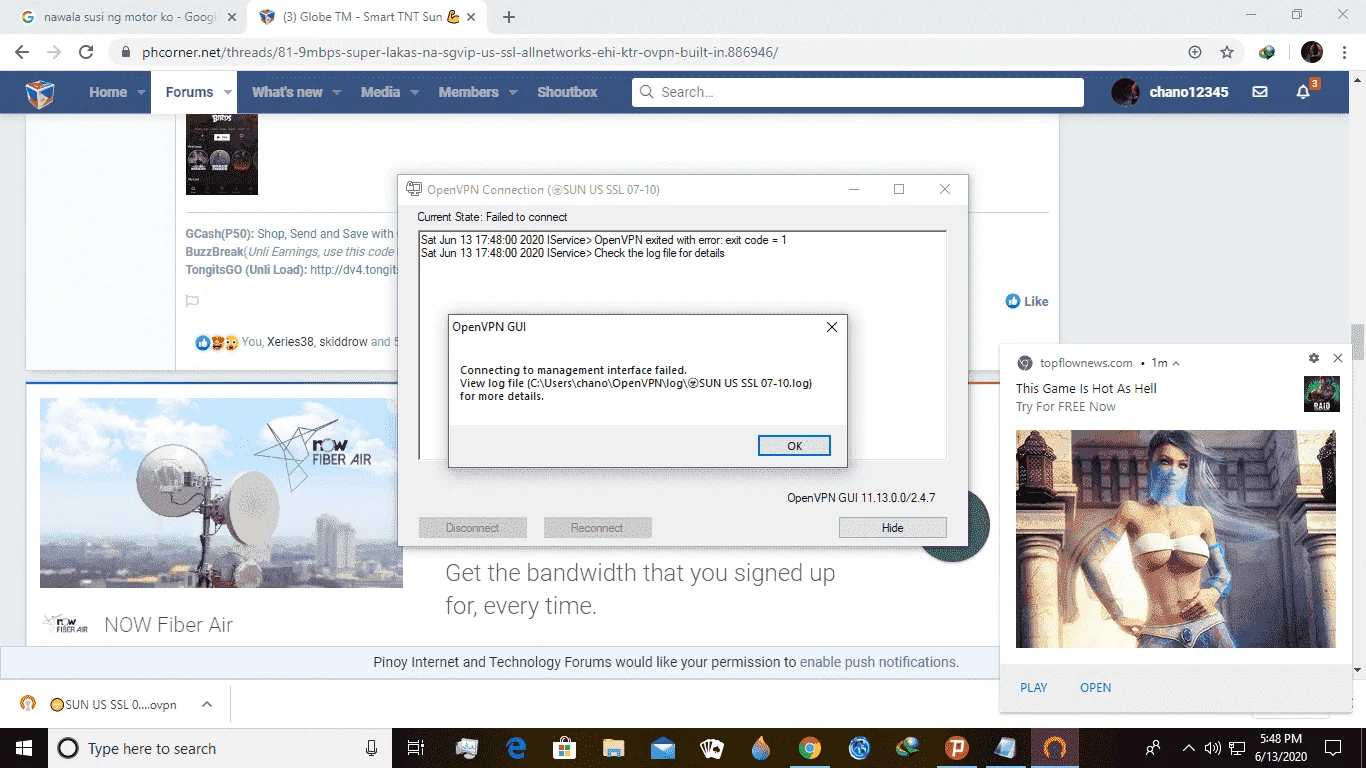Open the chano12345 account menu
This screenshot has width=1366, height=768.
[1170, 92]
